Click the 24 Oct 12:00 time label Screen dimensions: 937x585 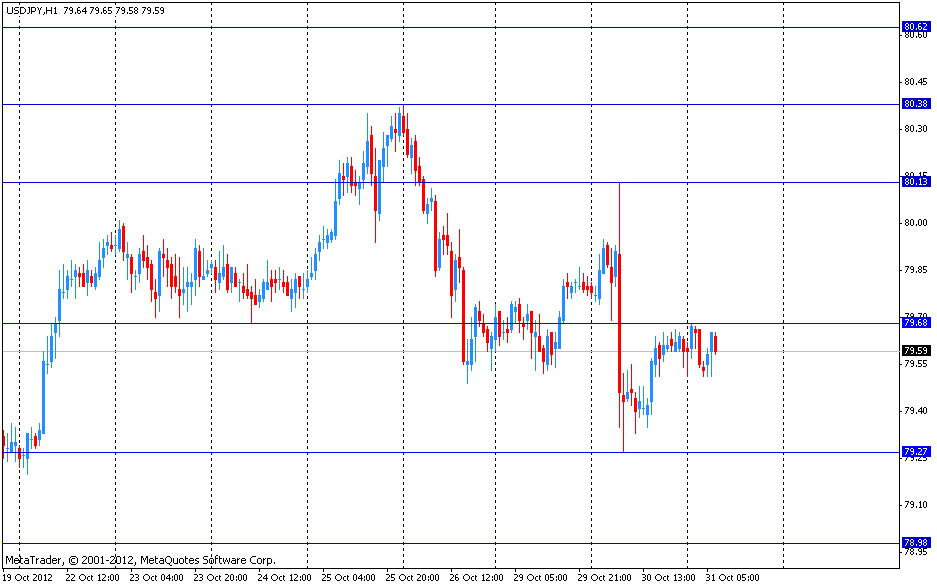(x=285, y=577)
